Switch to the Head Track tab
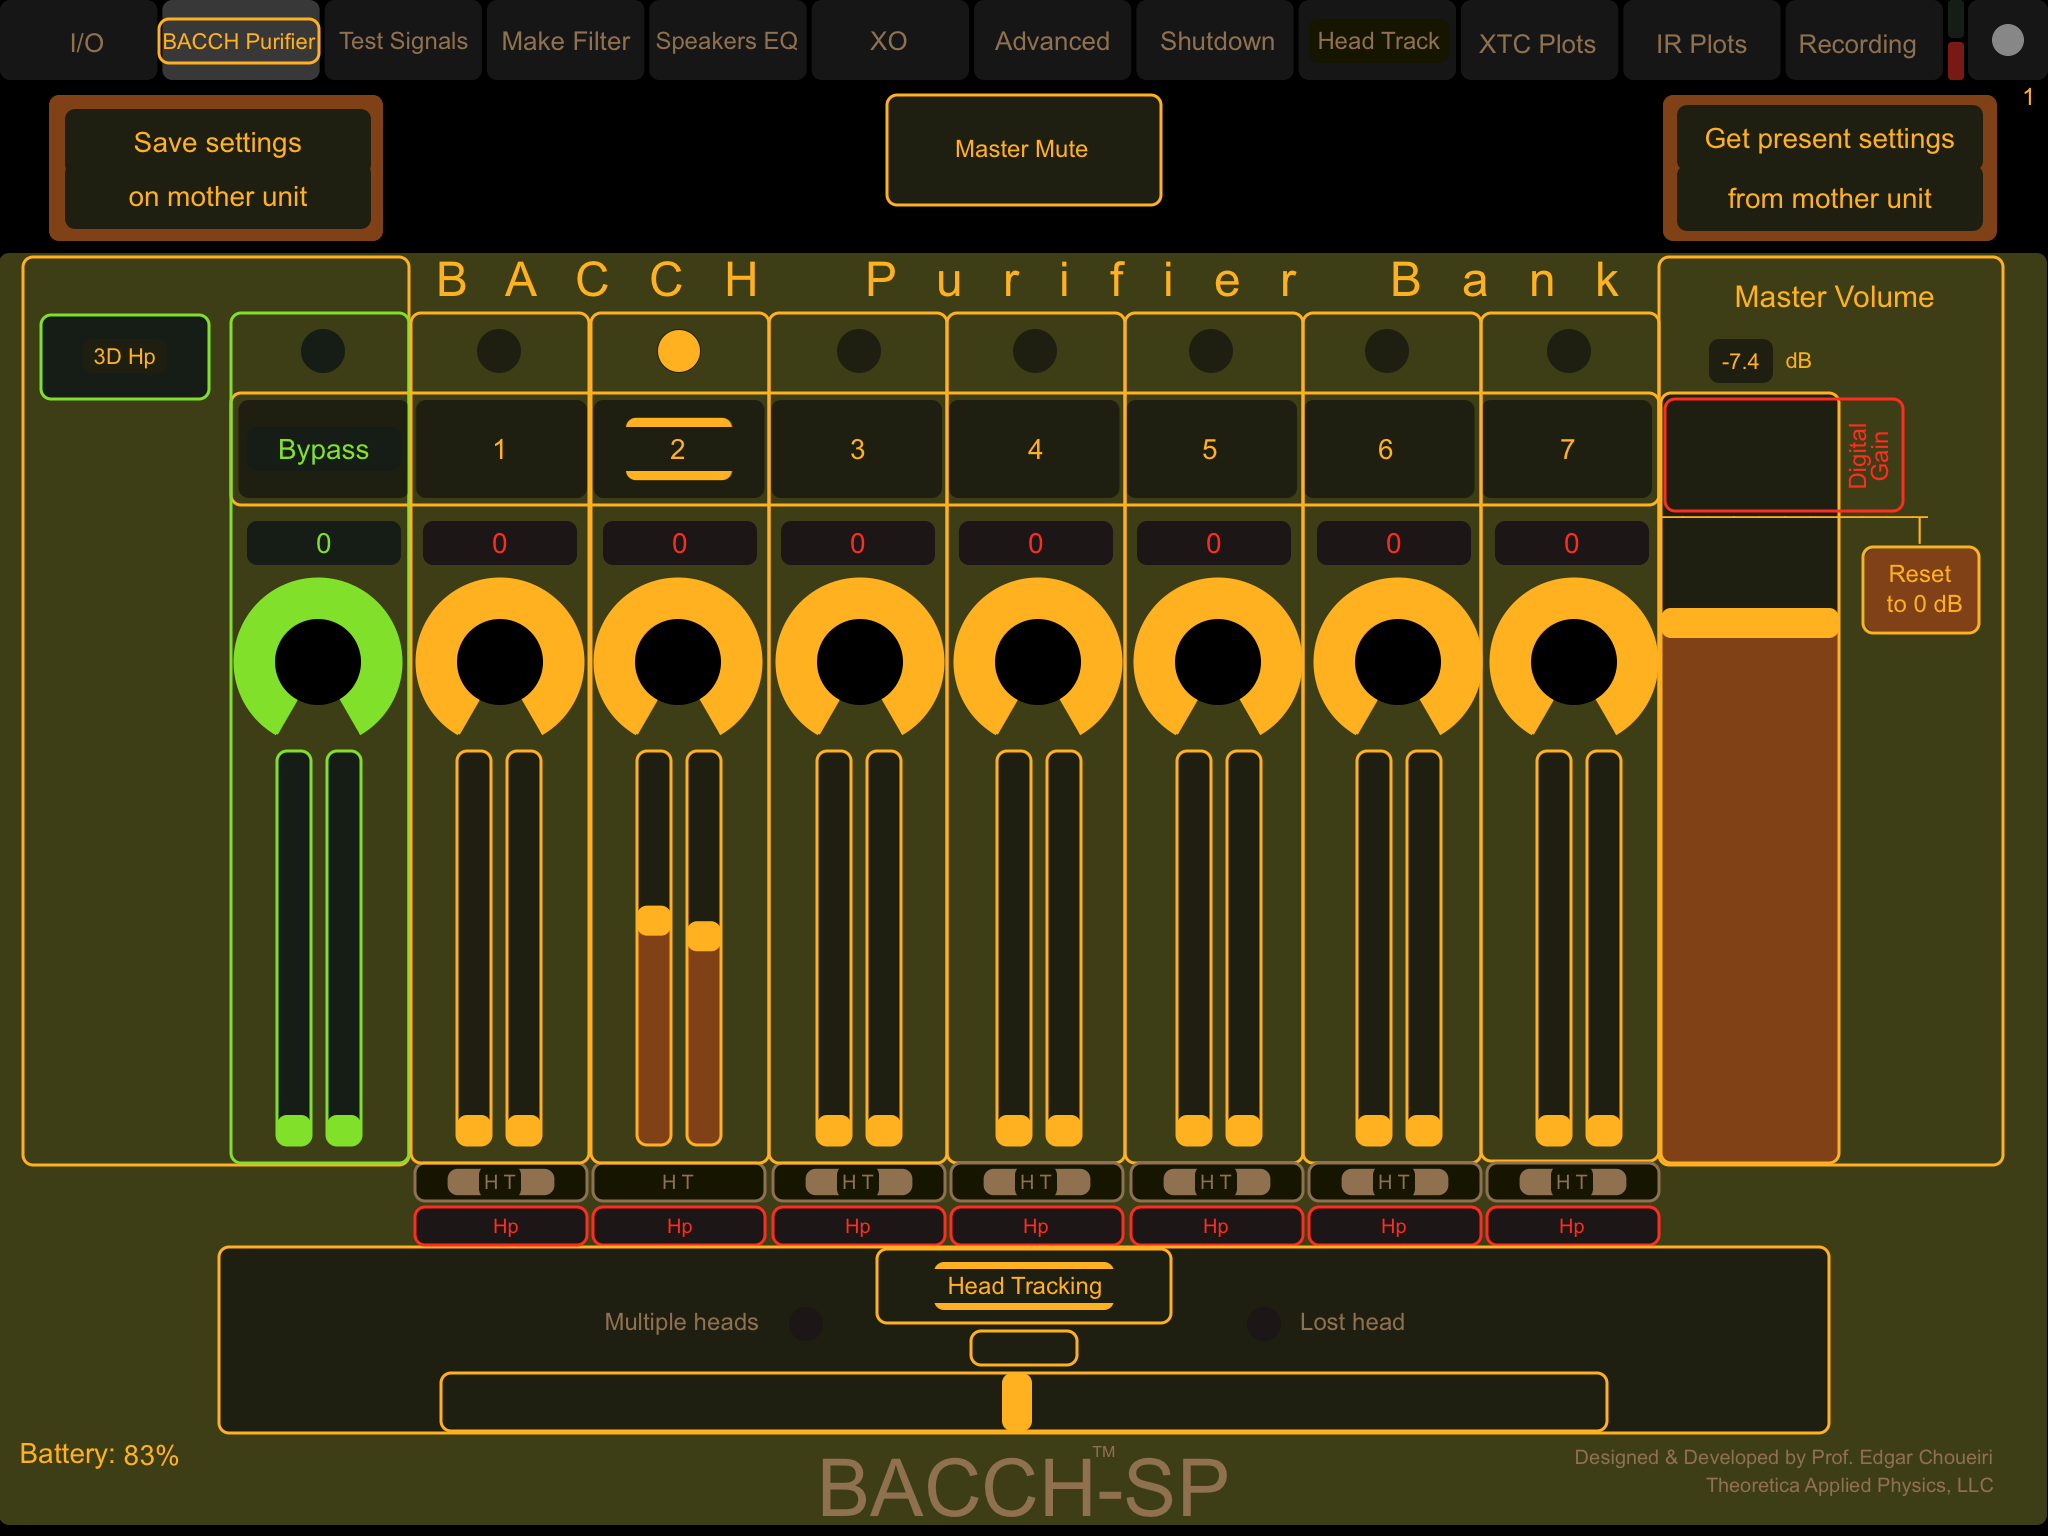 [x=1378, y=42]
